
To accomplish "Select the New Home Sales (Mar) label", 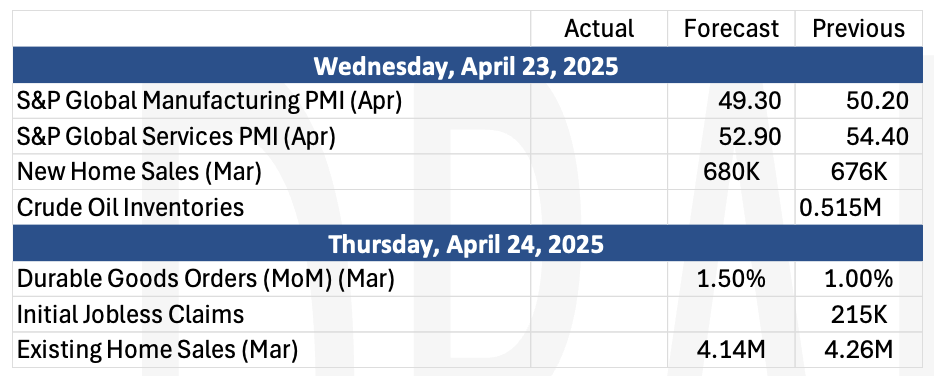I will (139, 172).
